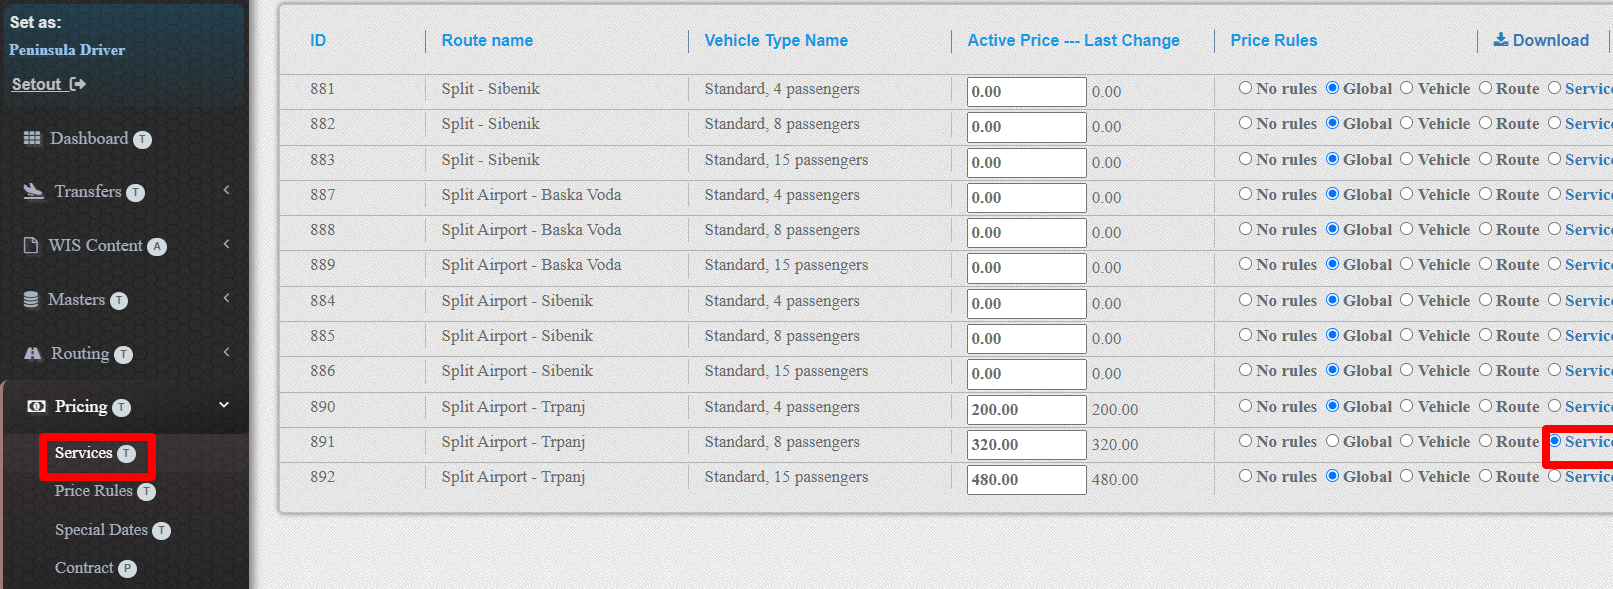Open Special Dates submenu item
The width and height of the screenshot is (1613, 589).
click(101, 530)
